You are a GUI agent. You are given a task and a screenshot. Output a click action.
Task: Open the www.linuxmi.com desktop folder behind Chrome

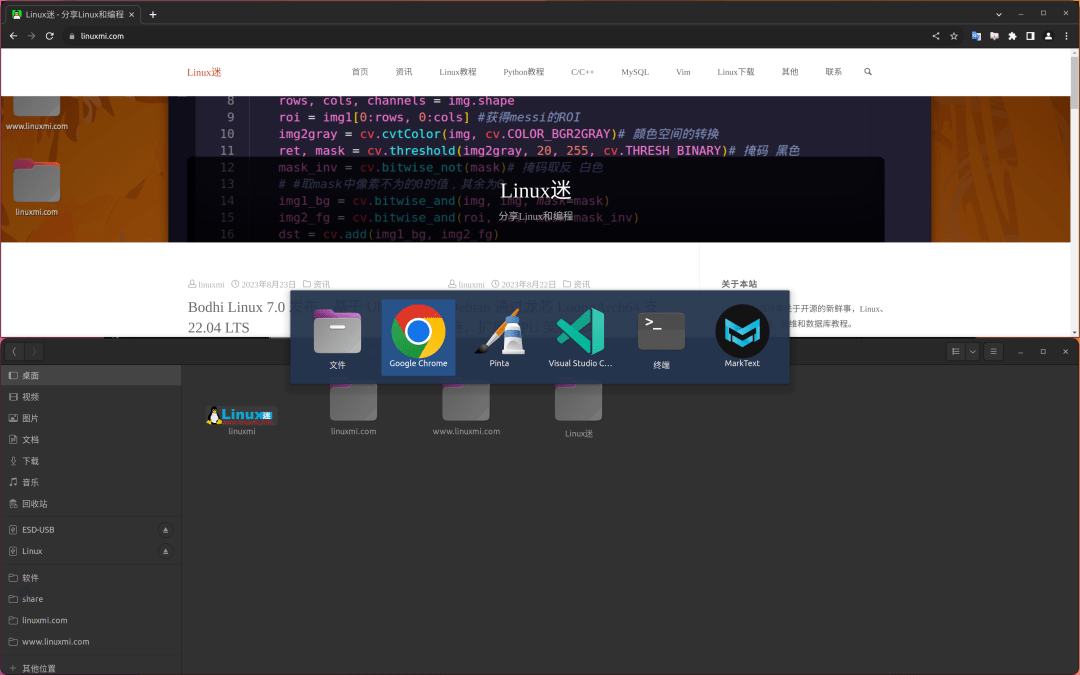[37, 114]
